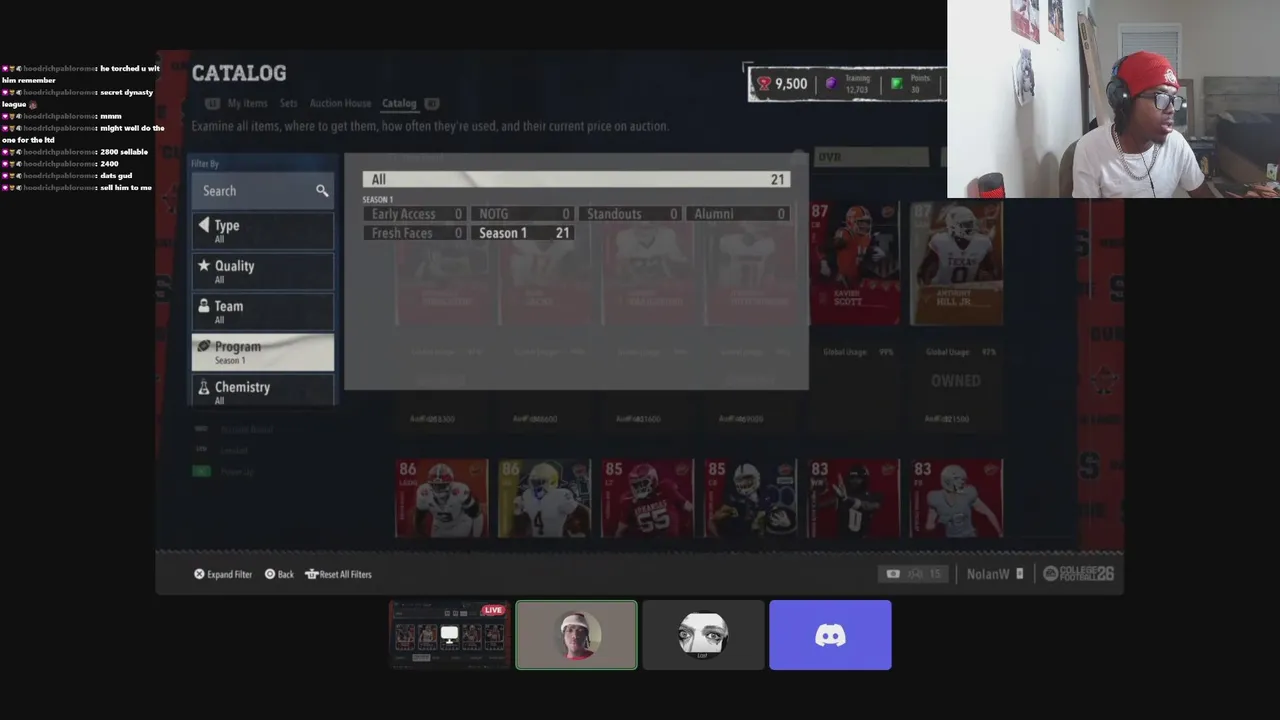Switch to the Auction House tab
The height and width of the screenshot is (720, 1280).
tap(340, 103)
